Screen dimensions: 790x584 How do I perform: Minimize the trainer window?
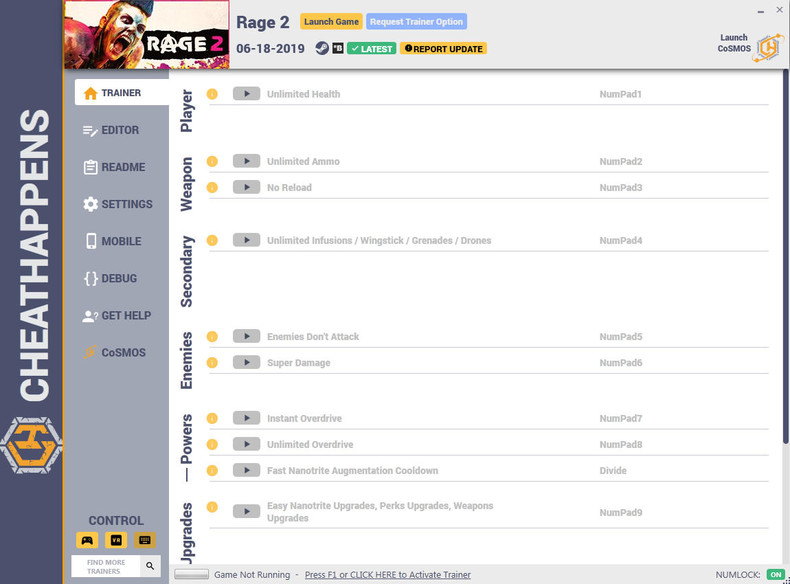[760, 11]
